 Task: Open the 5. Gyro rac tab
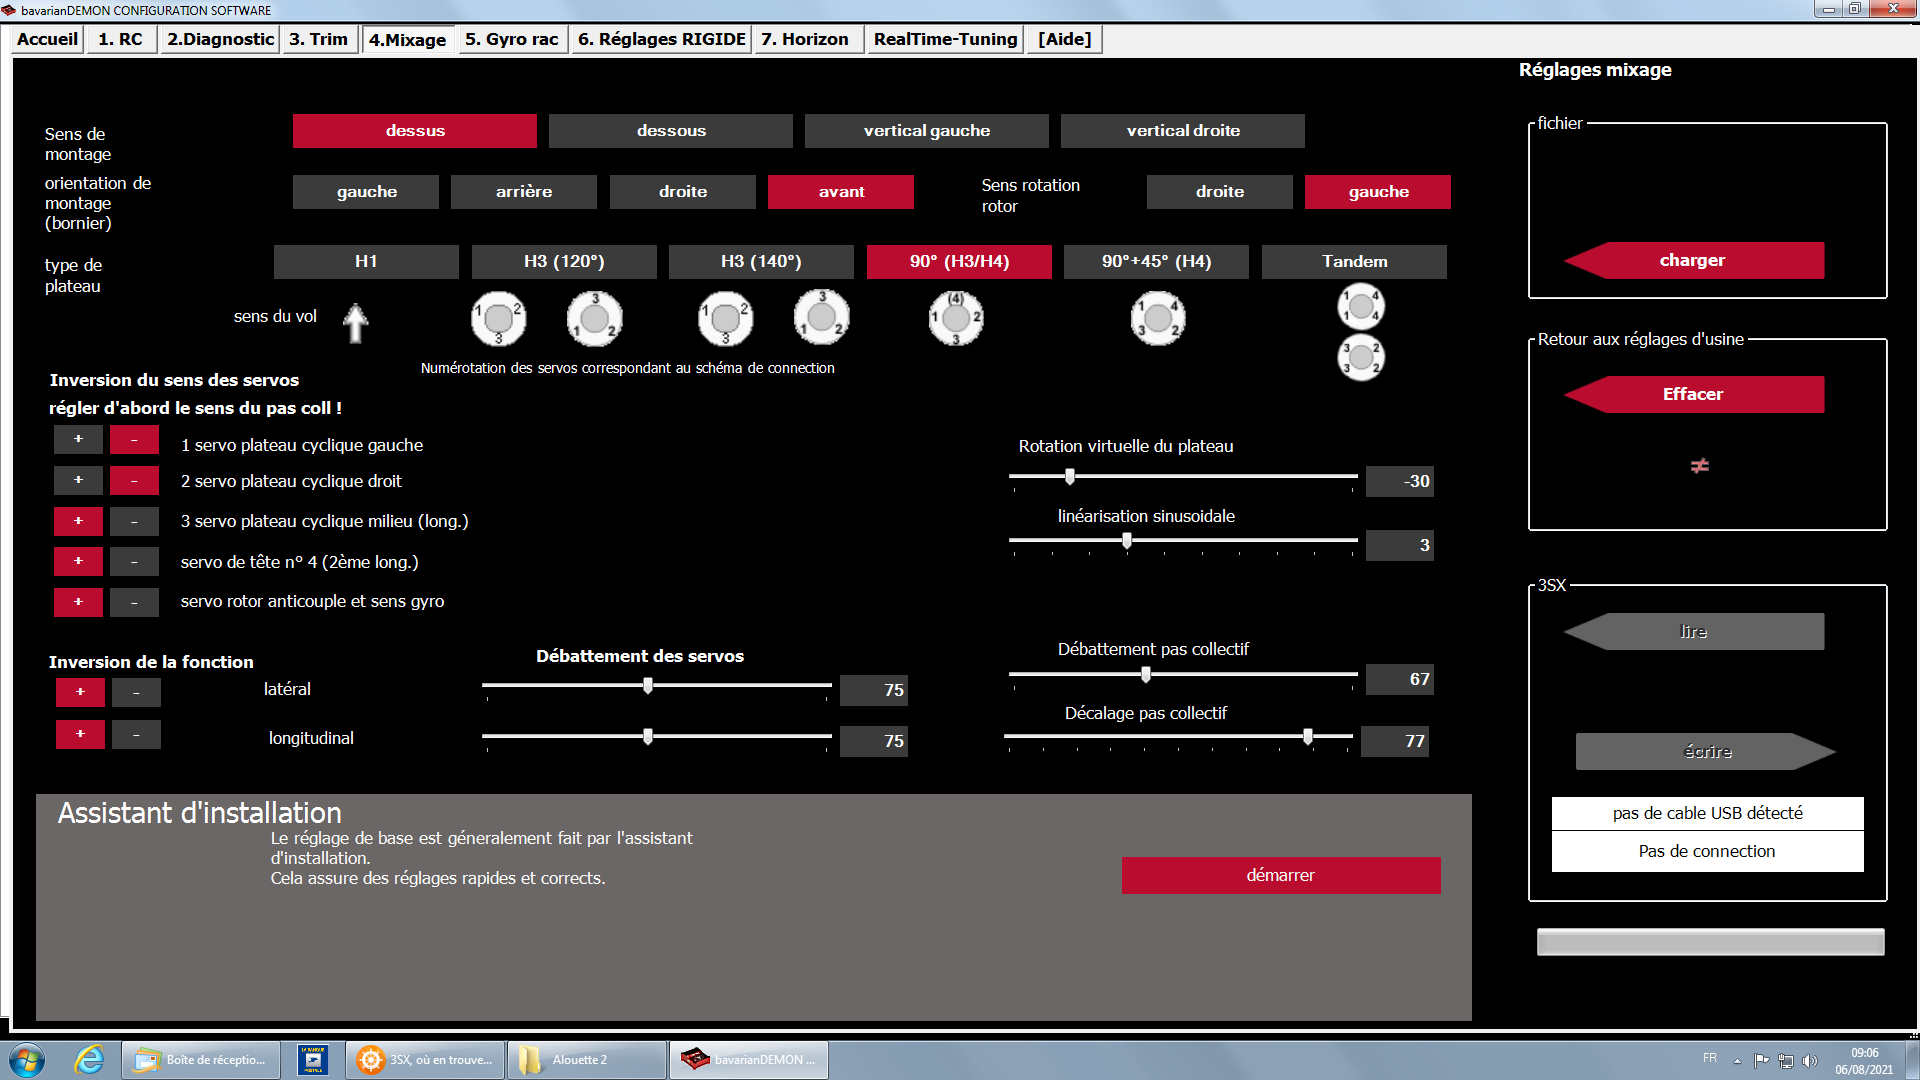pos(511,39)
